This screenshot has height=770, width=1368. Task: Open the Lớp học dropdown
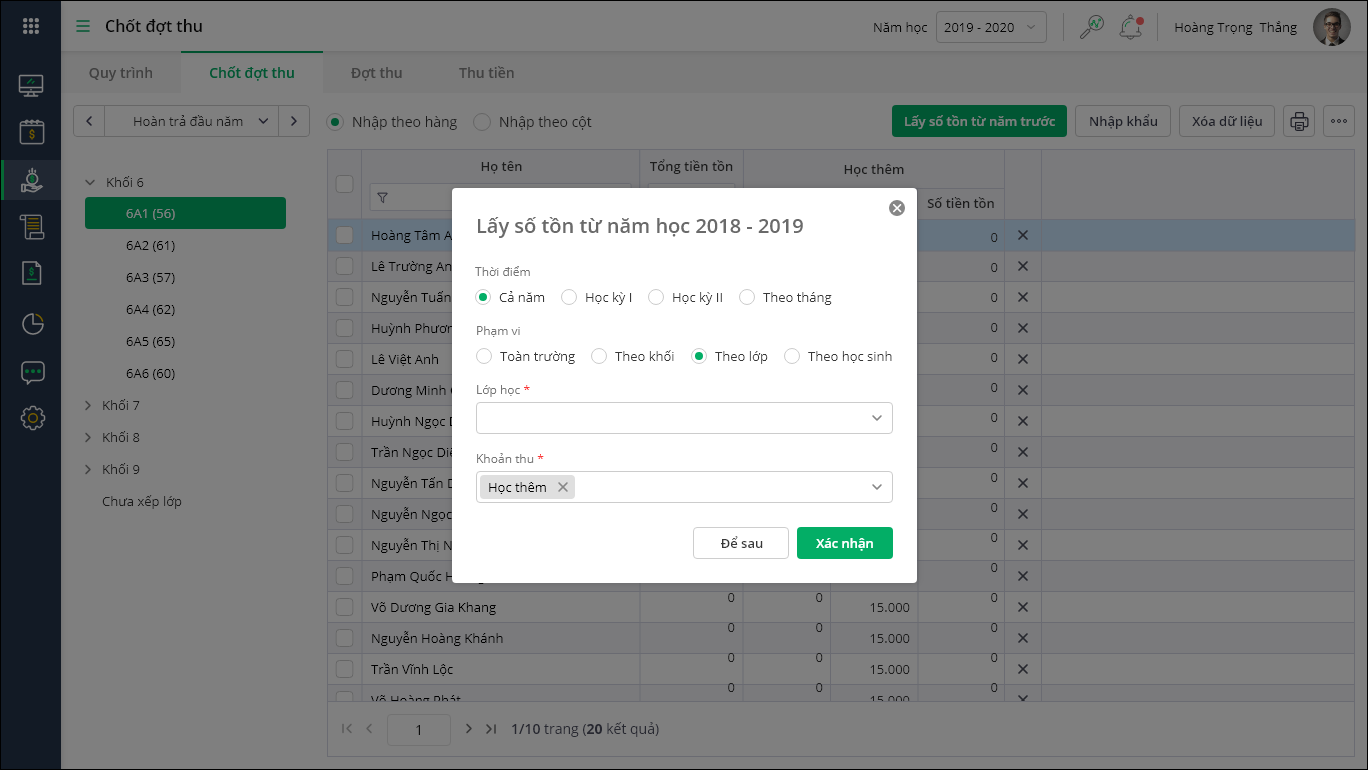[x=684, y=418]
